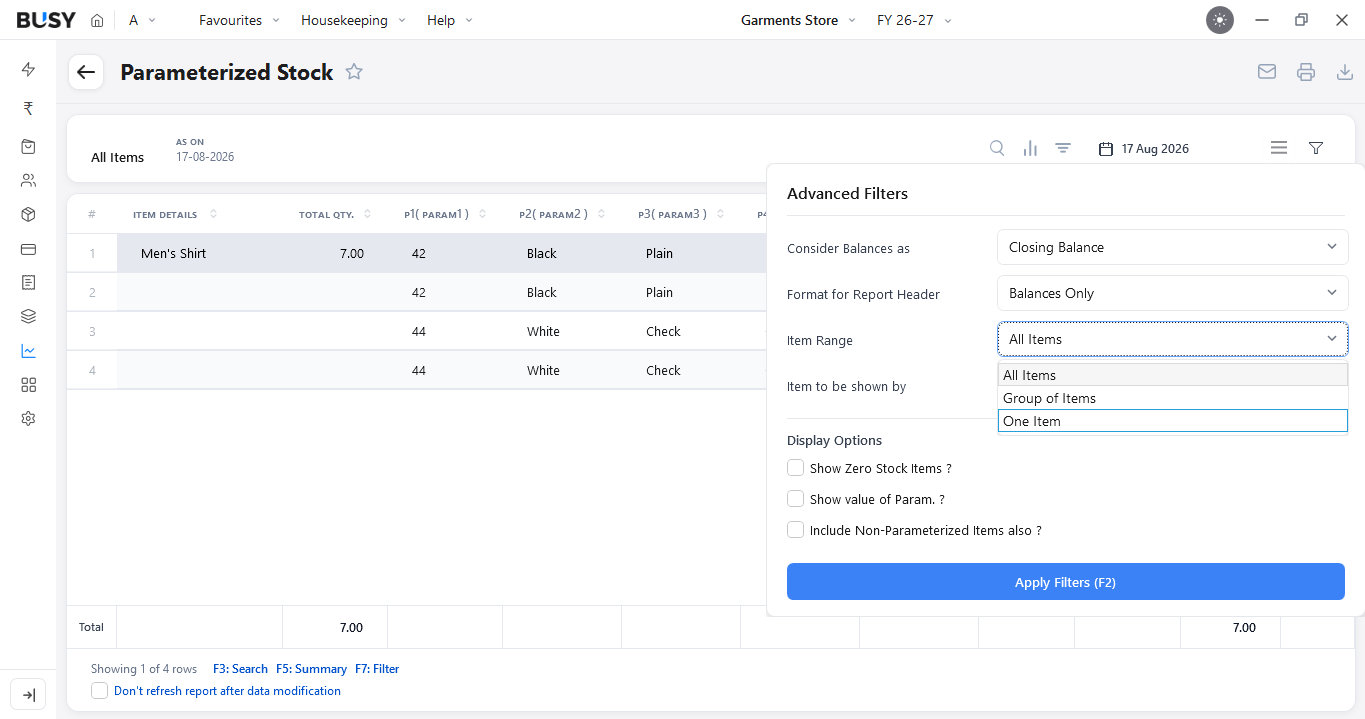
Task: Open the Consider Balances as dropdown
Action: click(x=1172, y=247)
